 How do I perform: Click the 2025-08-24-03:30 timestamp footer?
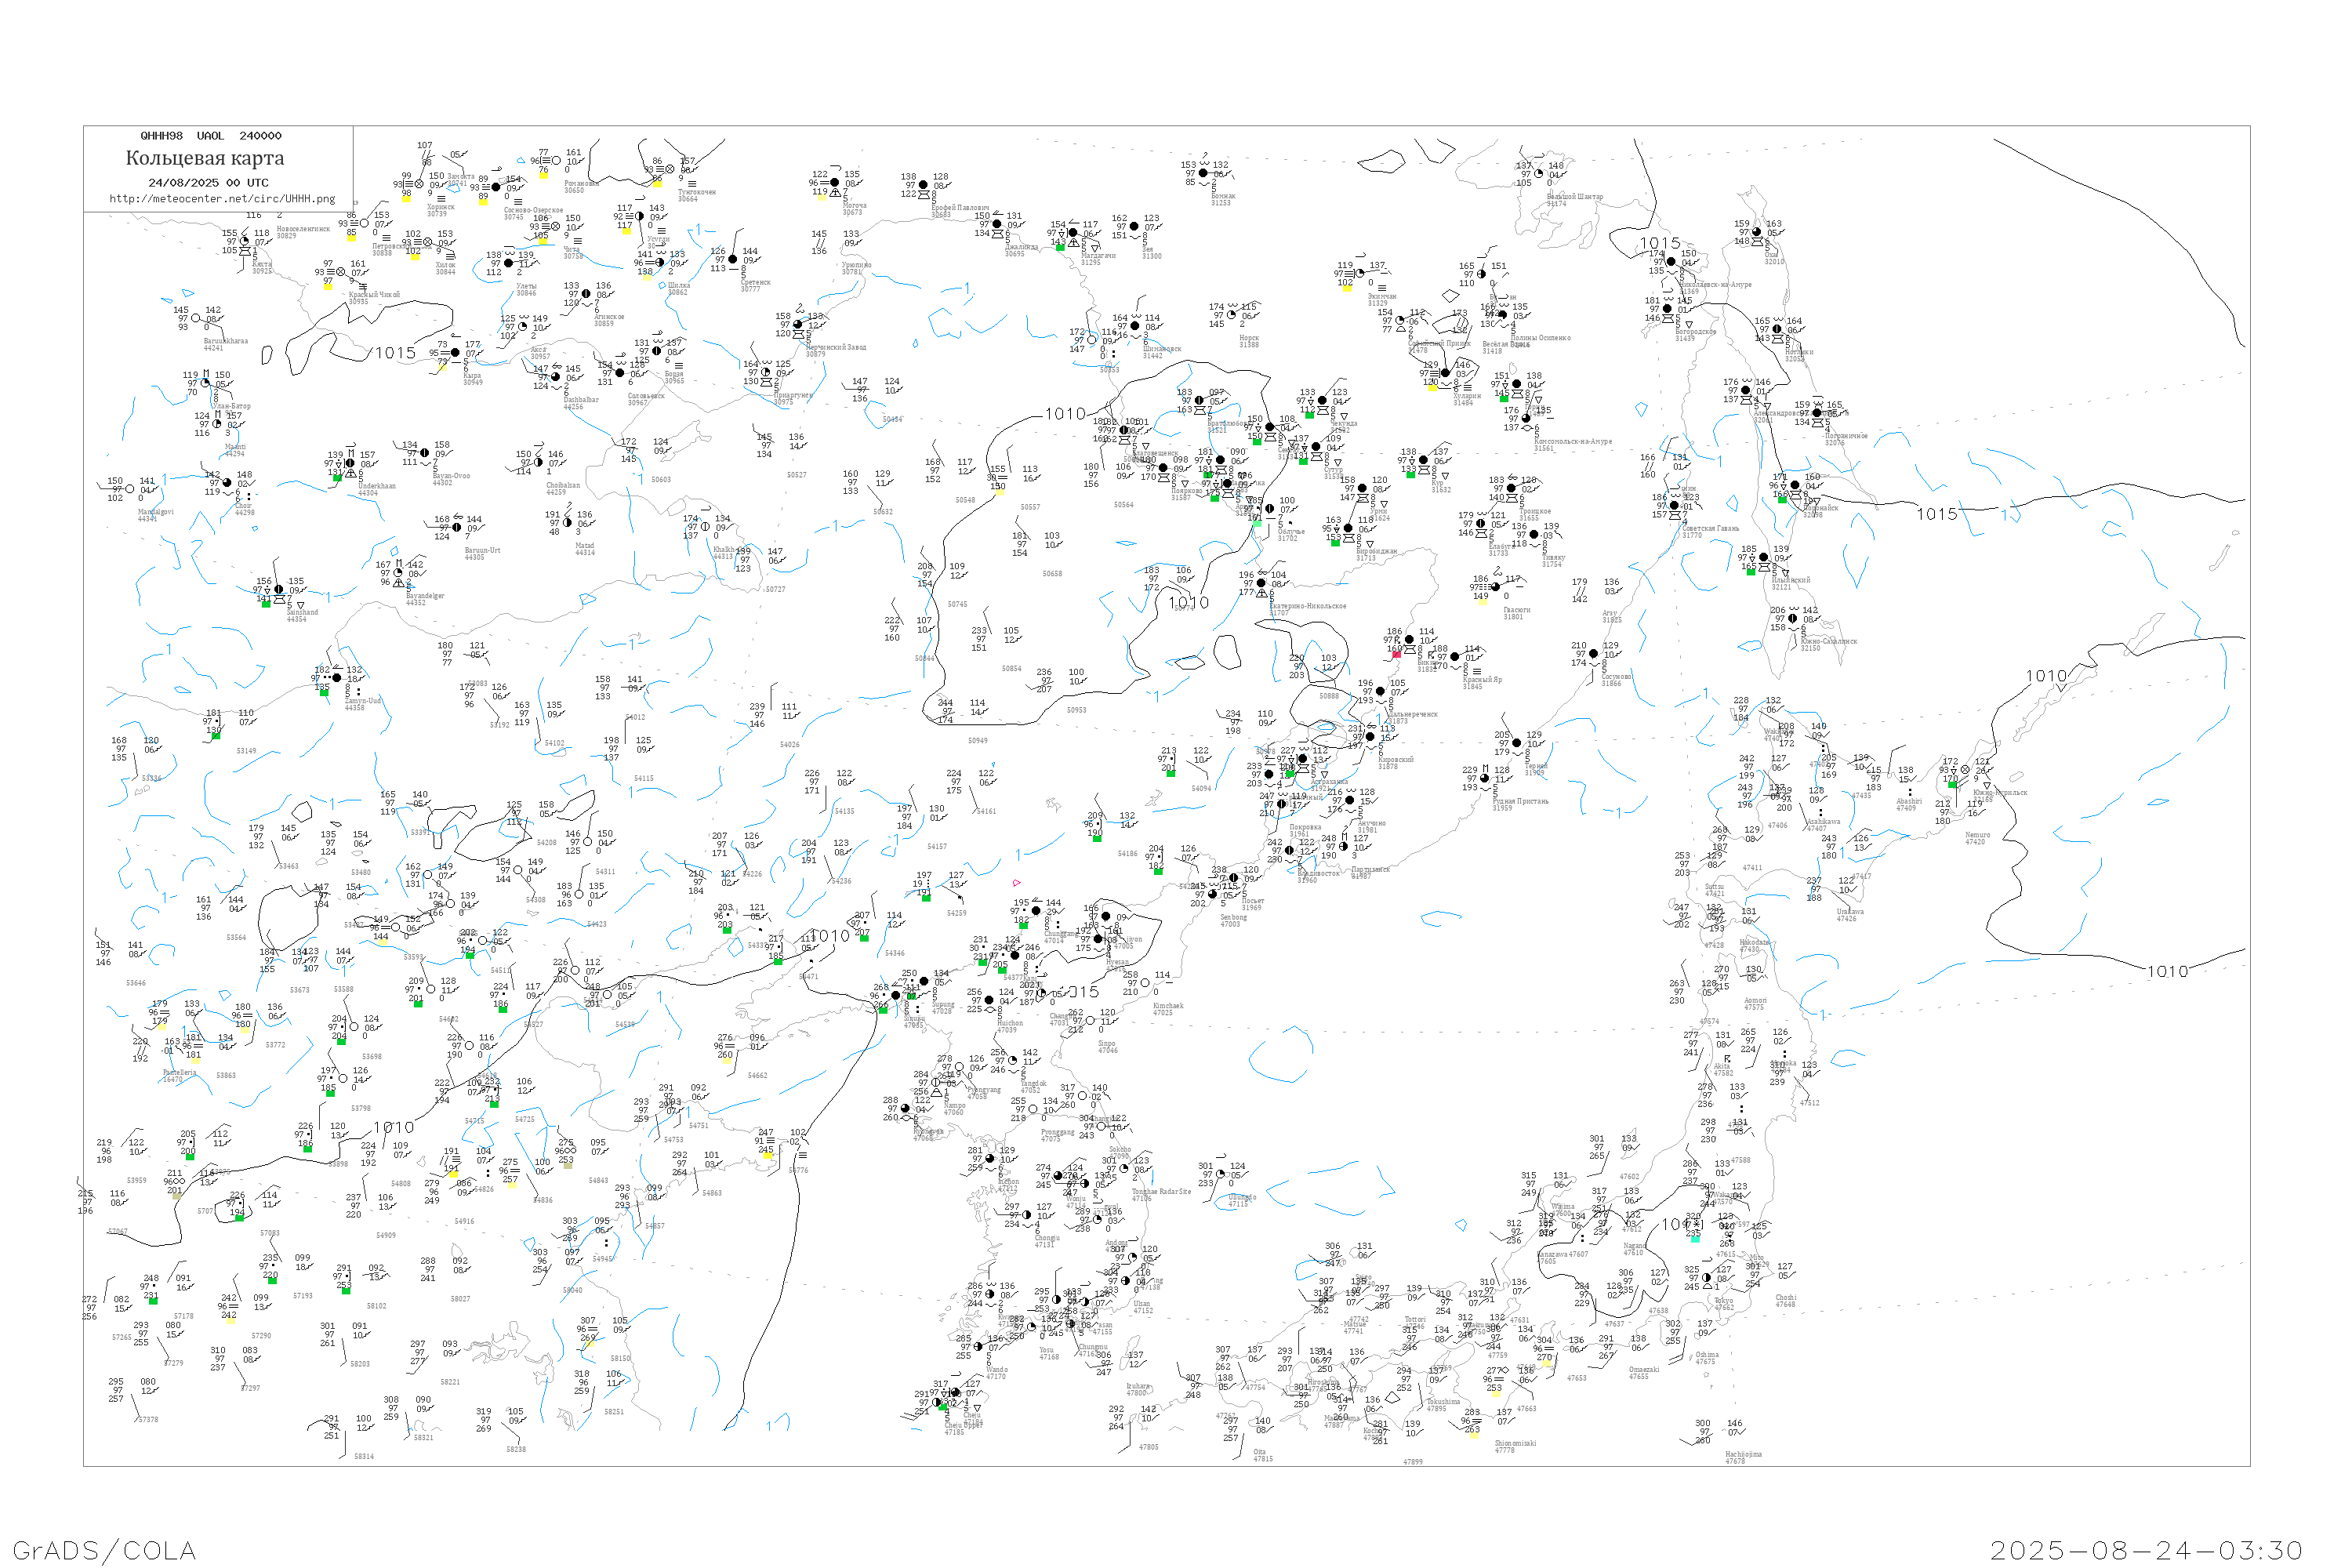click(2146, 1550)
